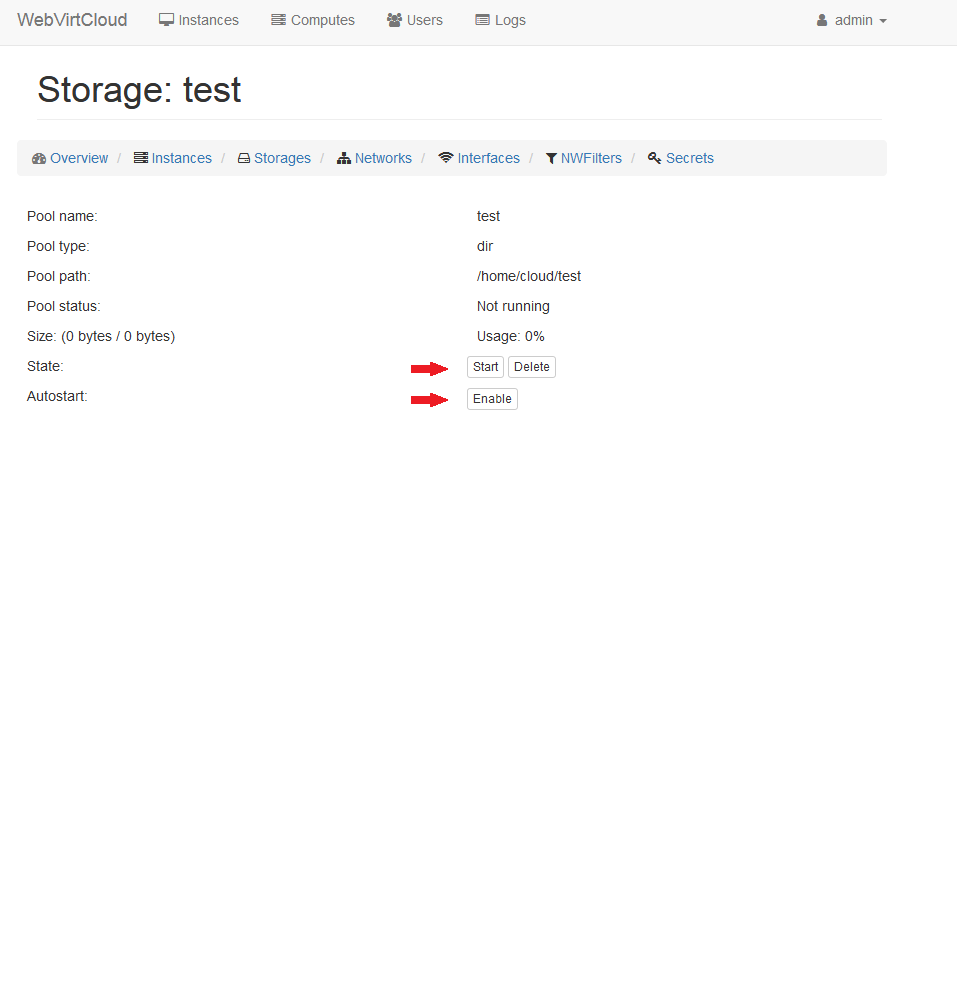Open the Networks breadcrumb link

tap(383, 158)
